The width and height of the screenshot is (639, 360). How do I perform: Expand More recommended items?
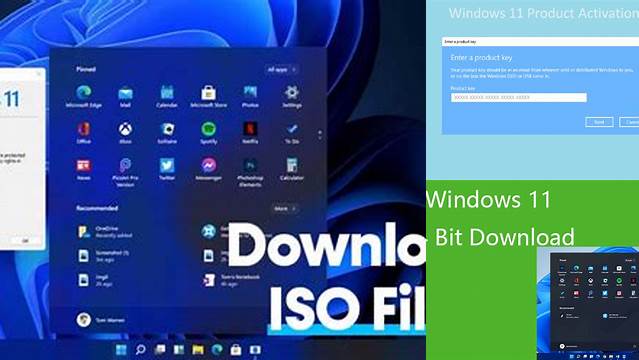pyautogui.click(x=284, y=208)
